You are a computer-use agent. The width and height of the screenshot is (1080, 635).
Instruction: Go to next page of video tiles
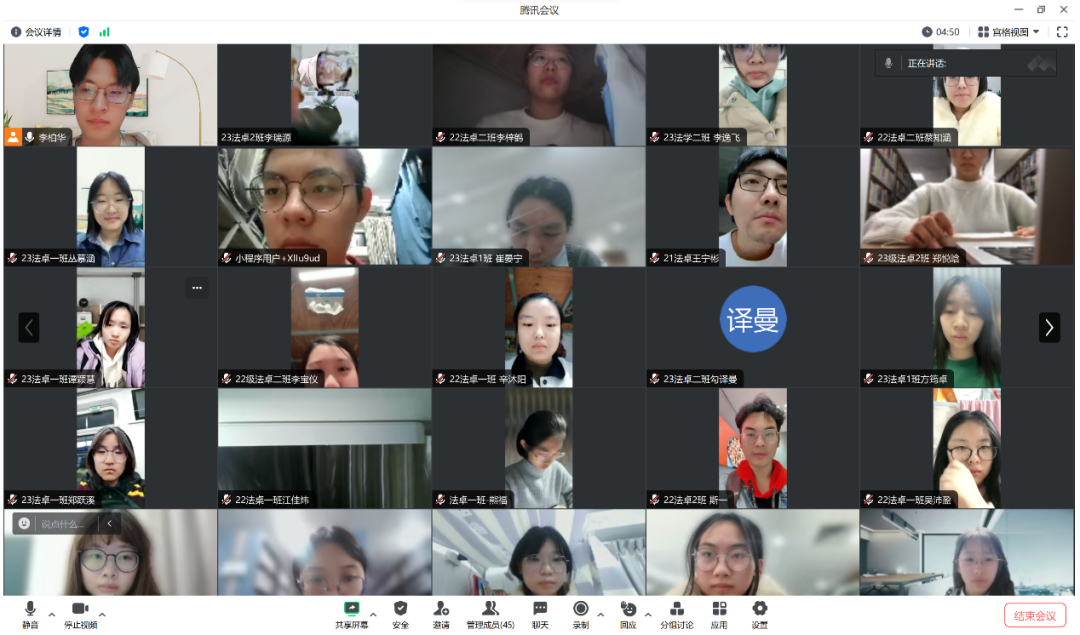pyautogui.click(x=1048, y=327)
